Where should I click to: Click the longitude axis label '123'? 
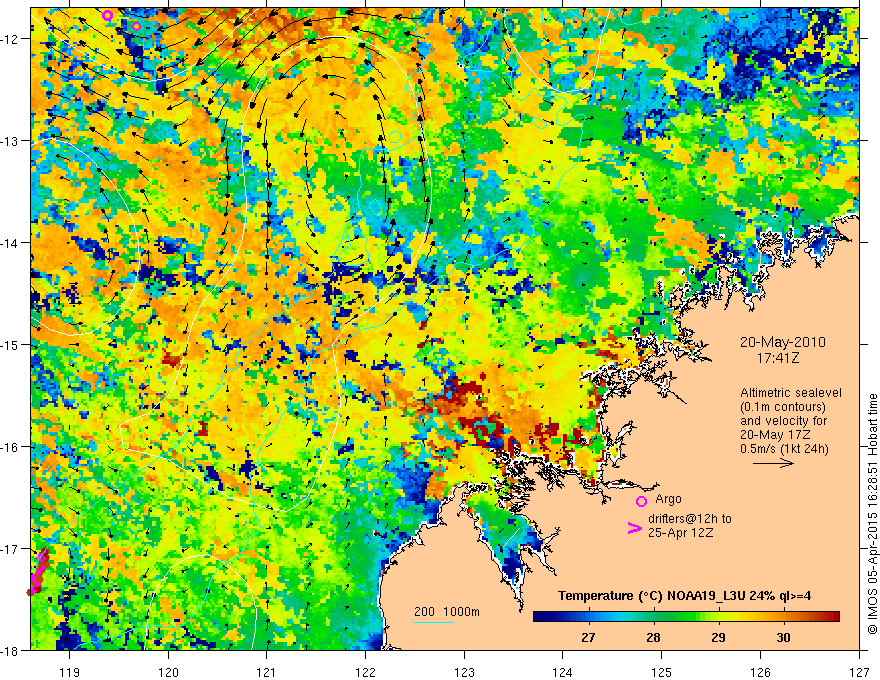464,672
